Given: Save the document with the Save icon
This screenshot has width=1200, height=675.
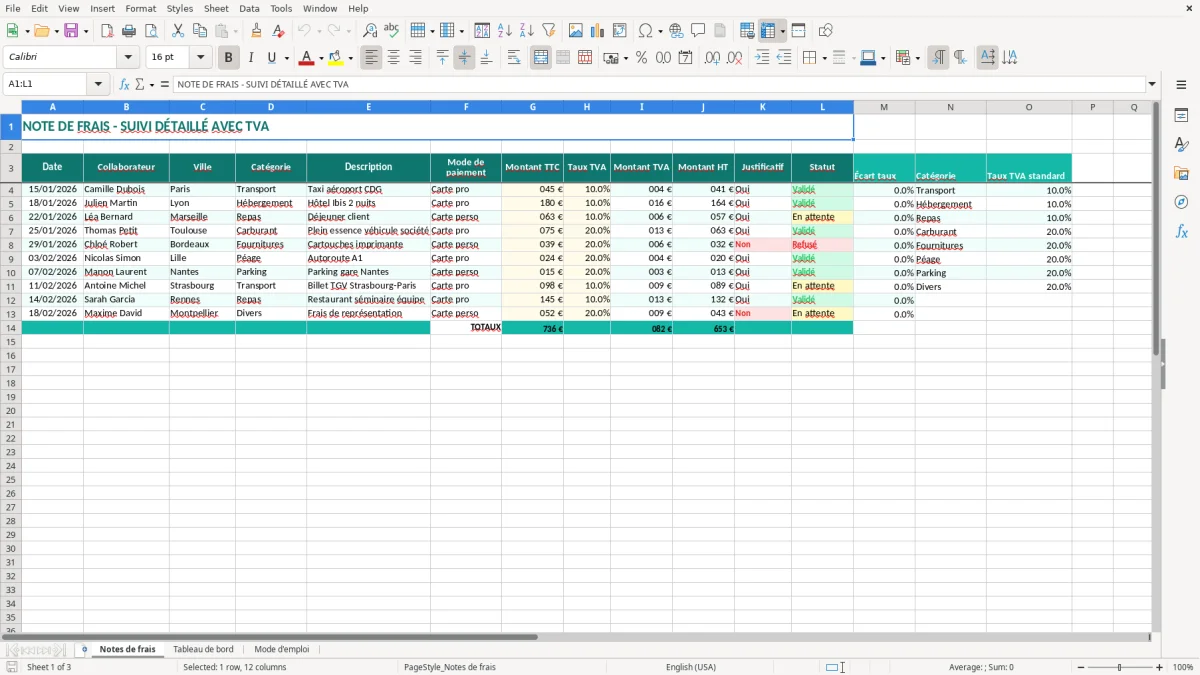Looking at the screenshot, I should tap(71, 31).
